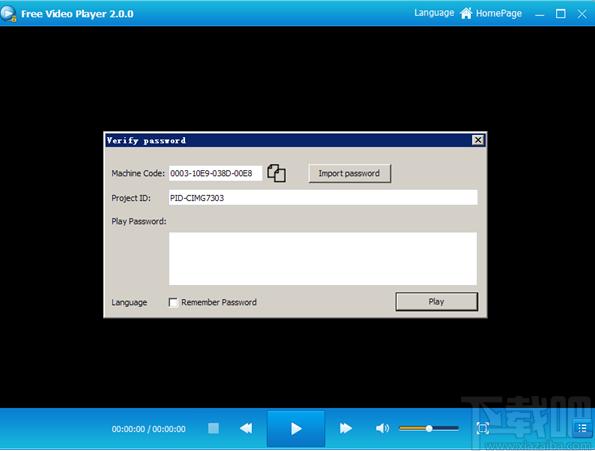Click the Import password button
595x451 pixels.
pyautogui.click(x=349, y=173)
